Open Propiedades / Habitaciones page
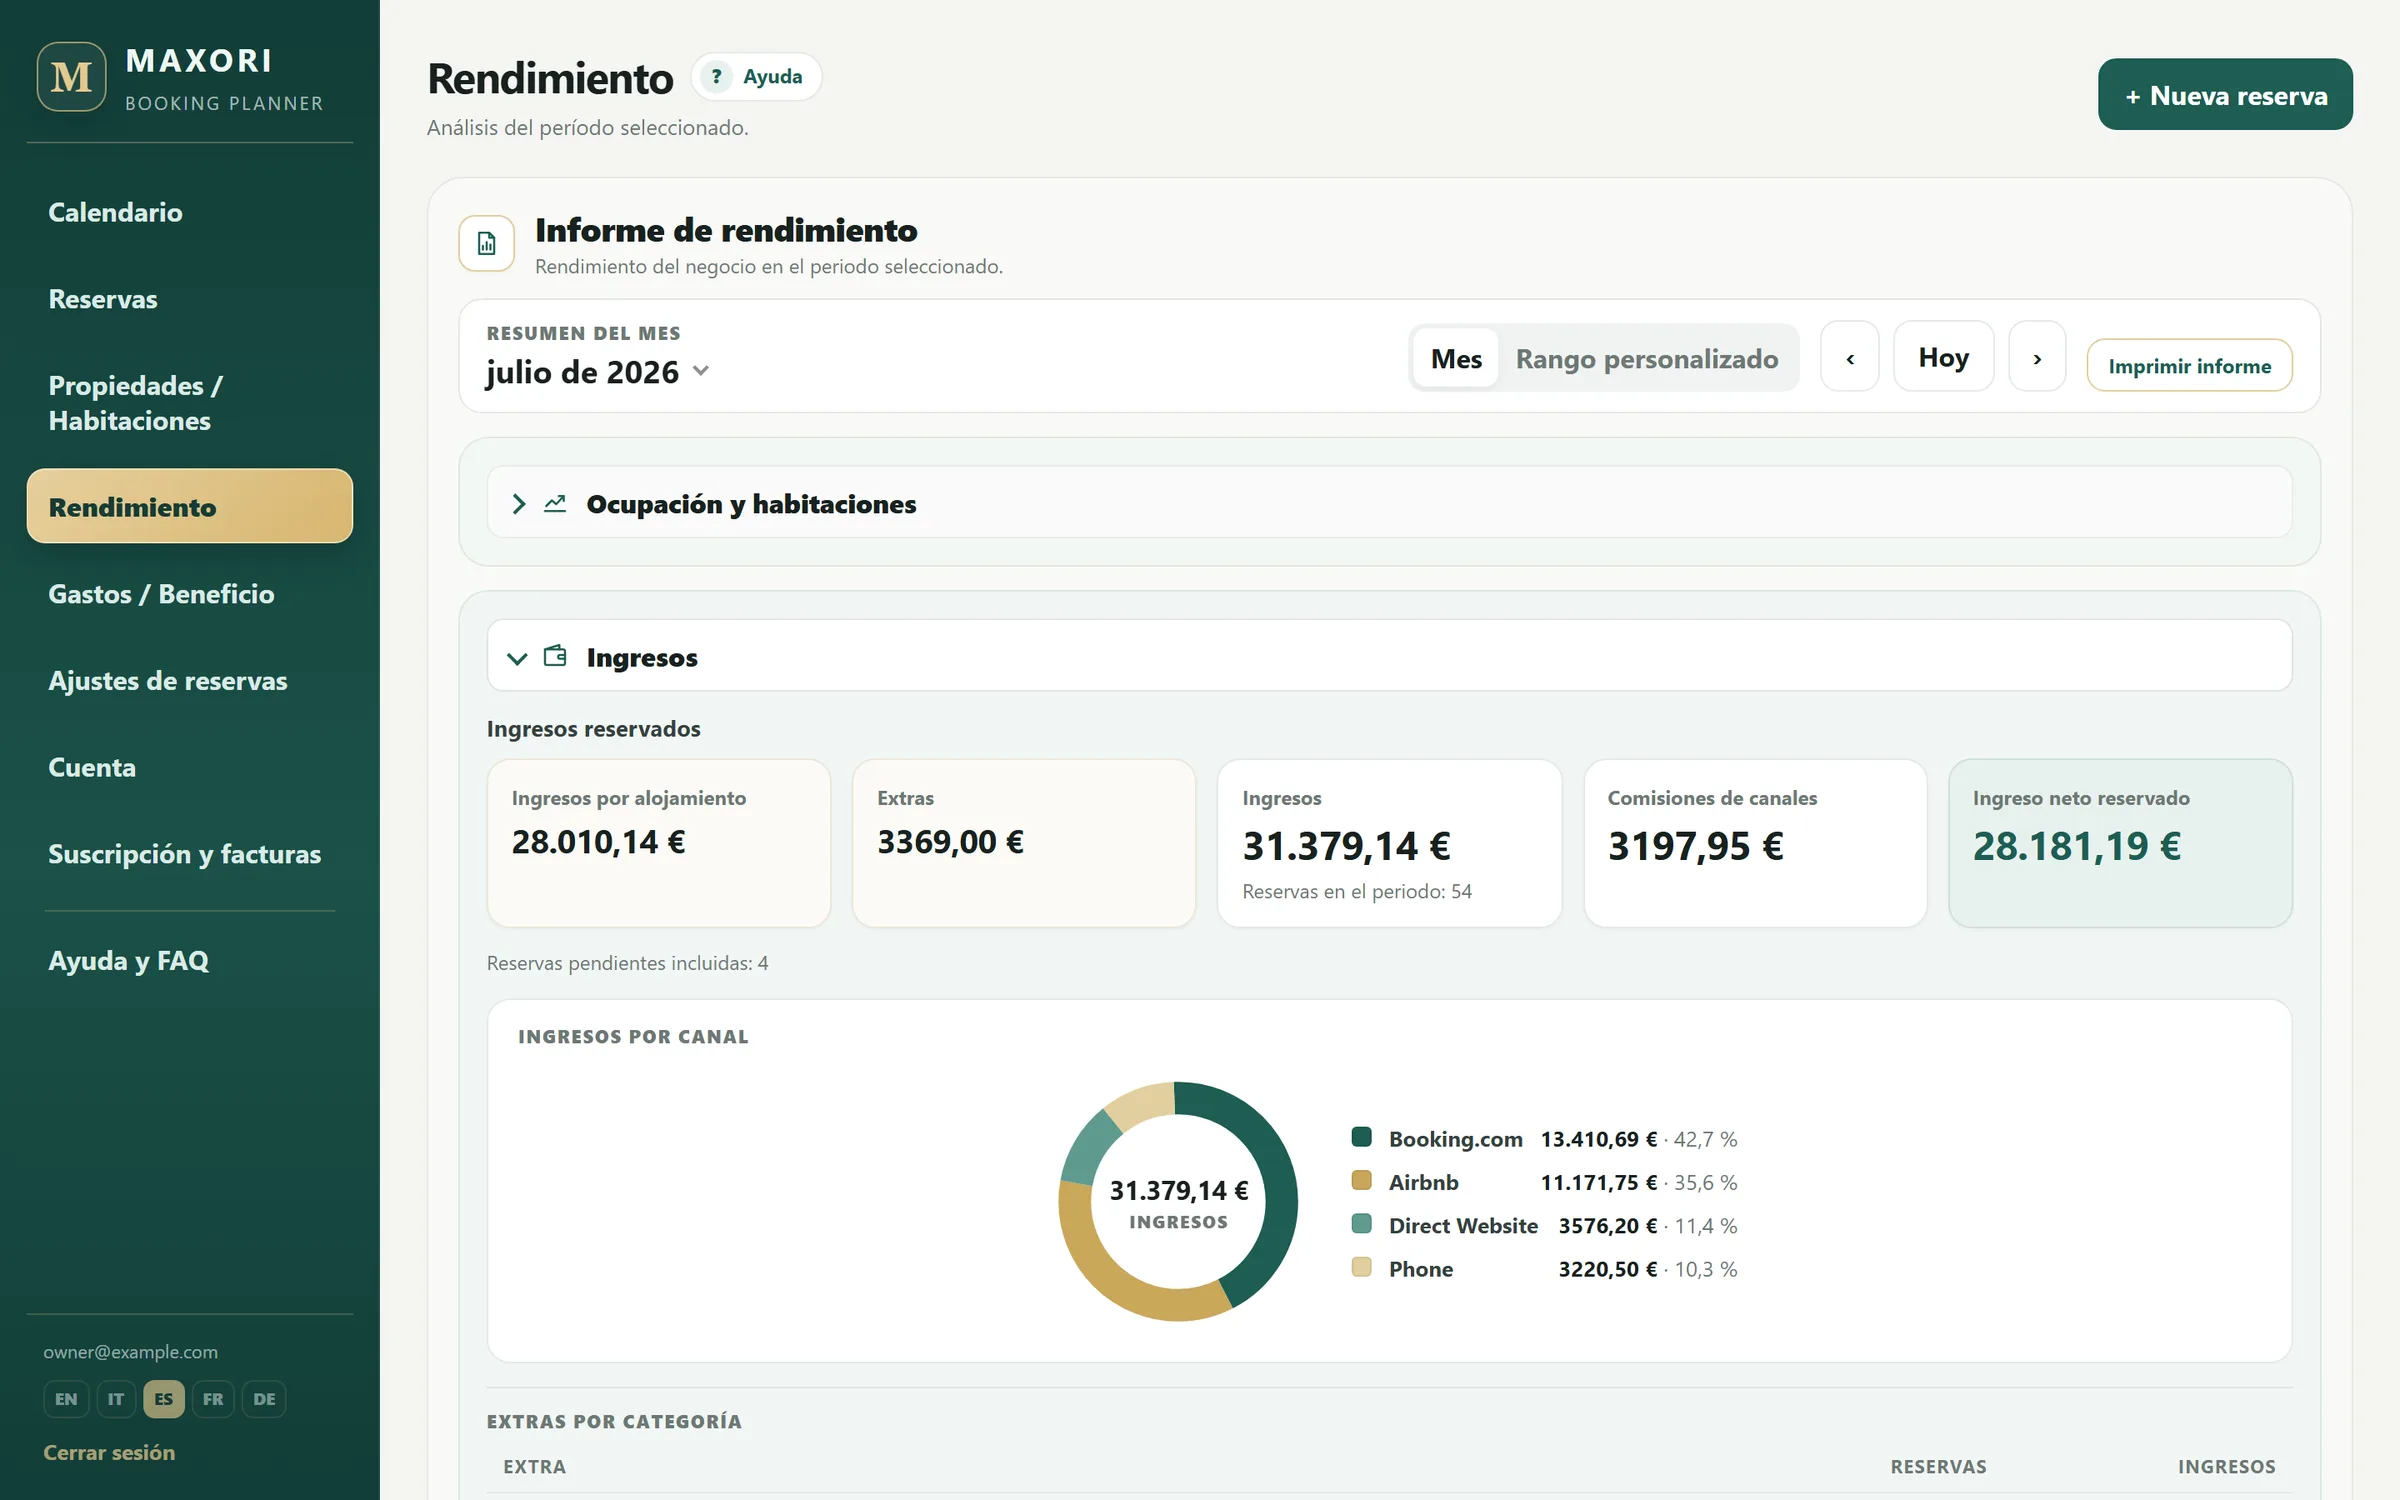This screenshot has height=1500, width=2400. (x=190, y=403)
